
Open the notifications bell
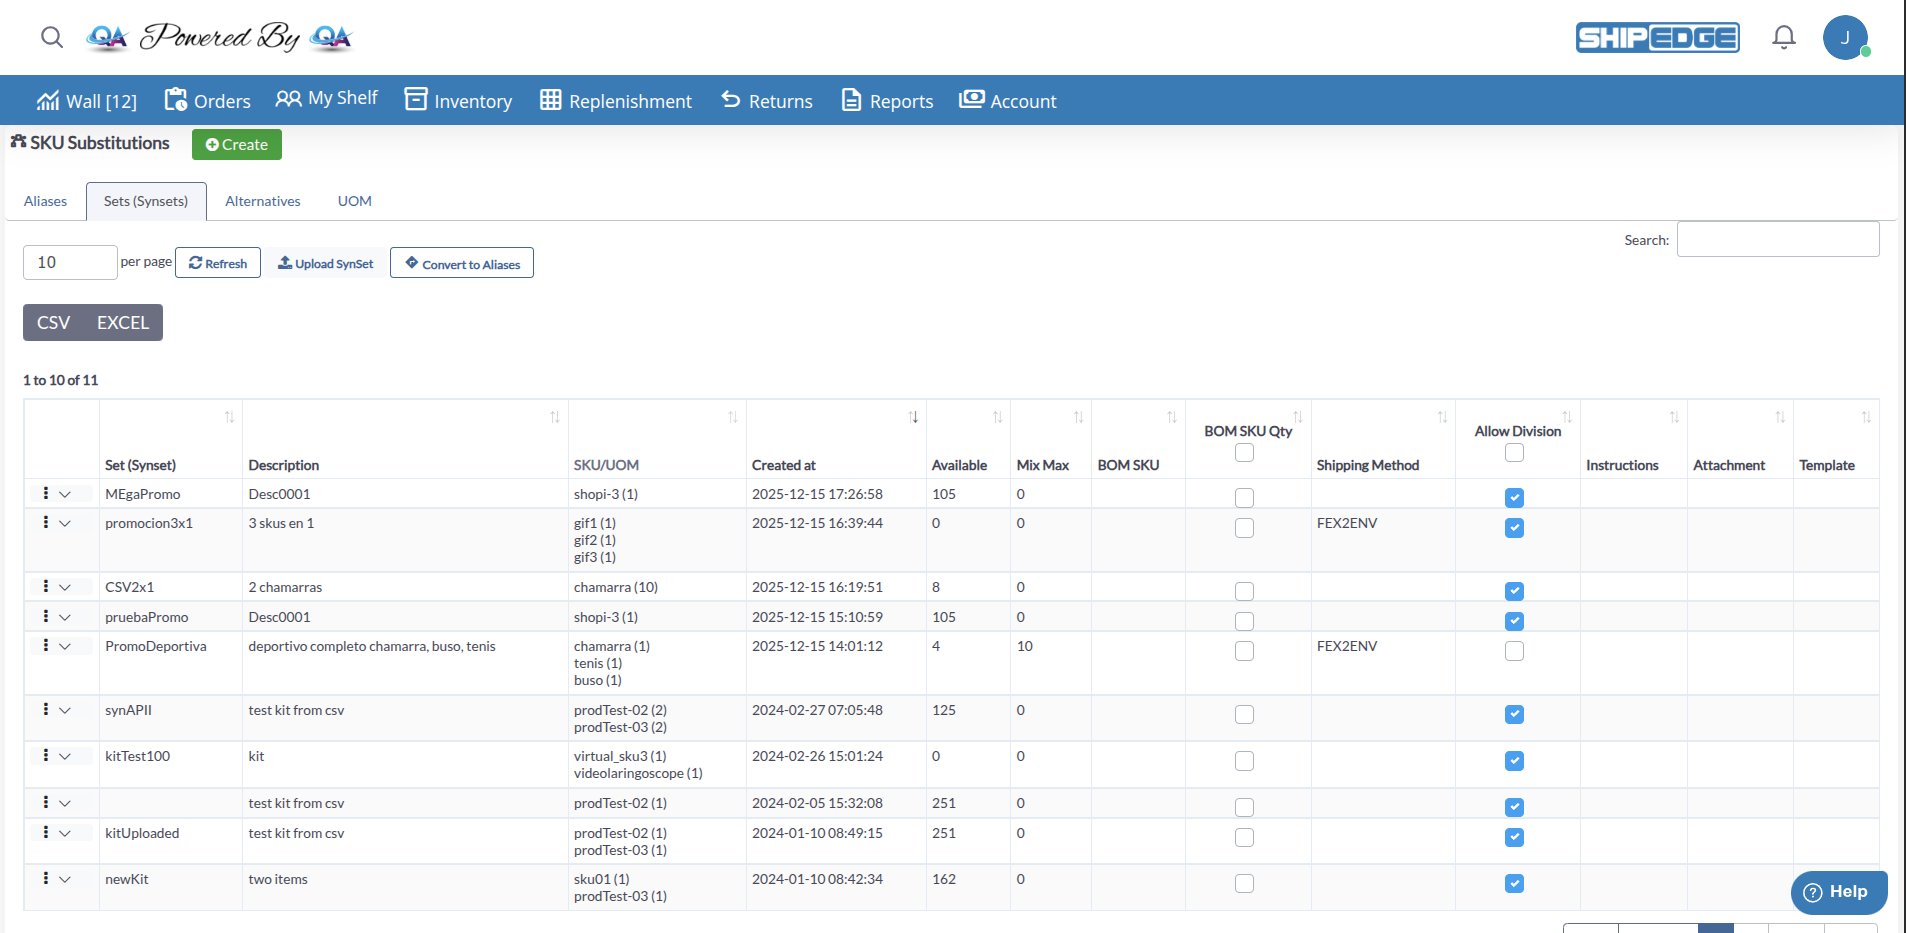coord(1783,38)
